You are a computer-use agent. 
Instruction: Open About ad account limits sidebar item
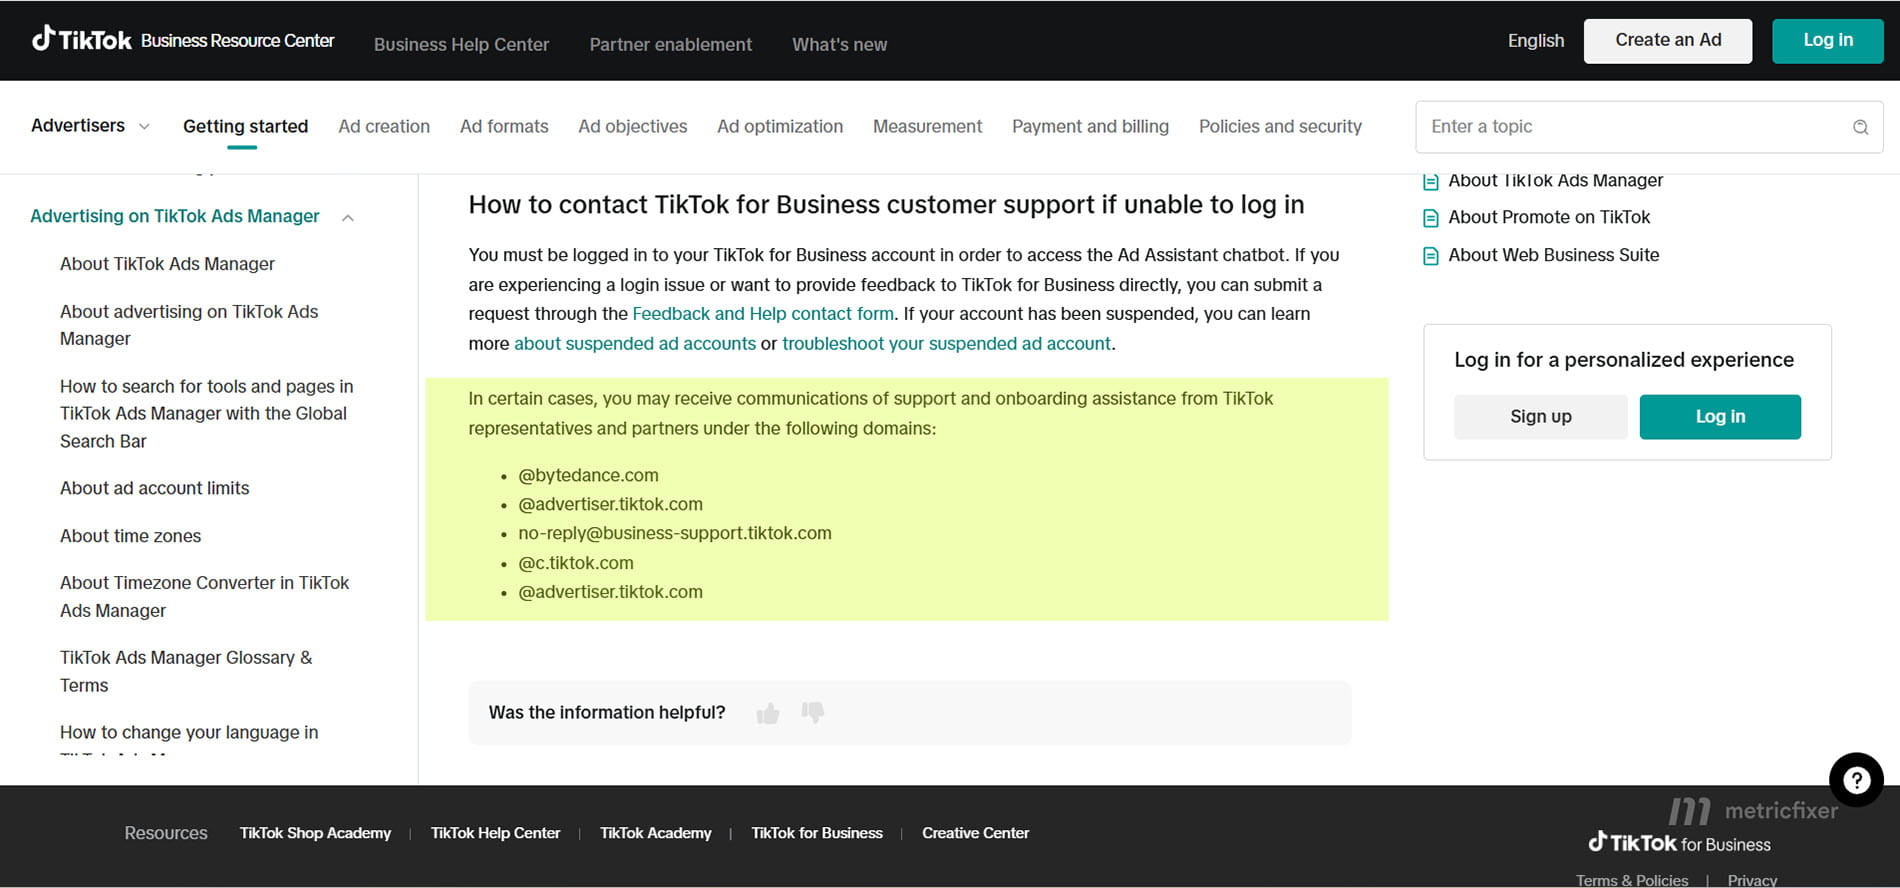pos(154,488)
